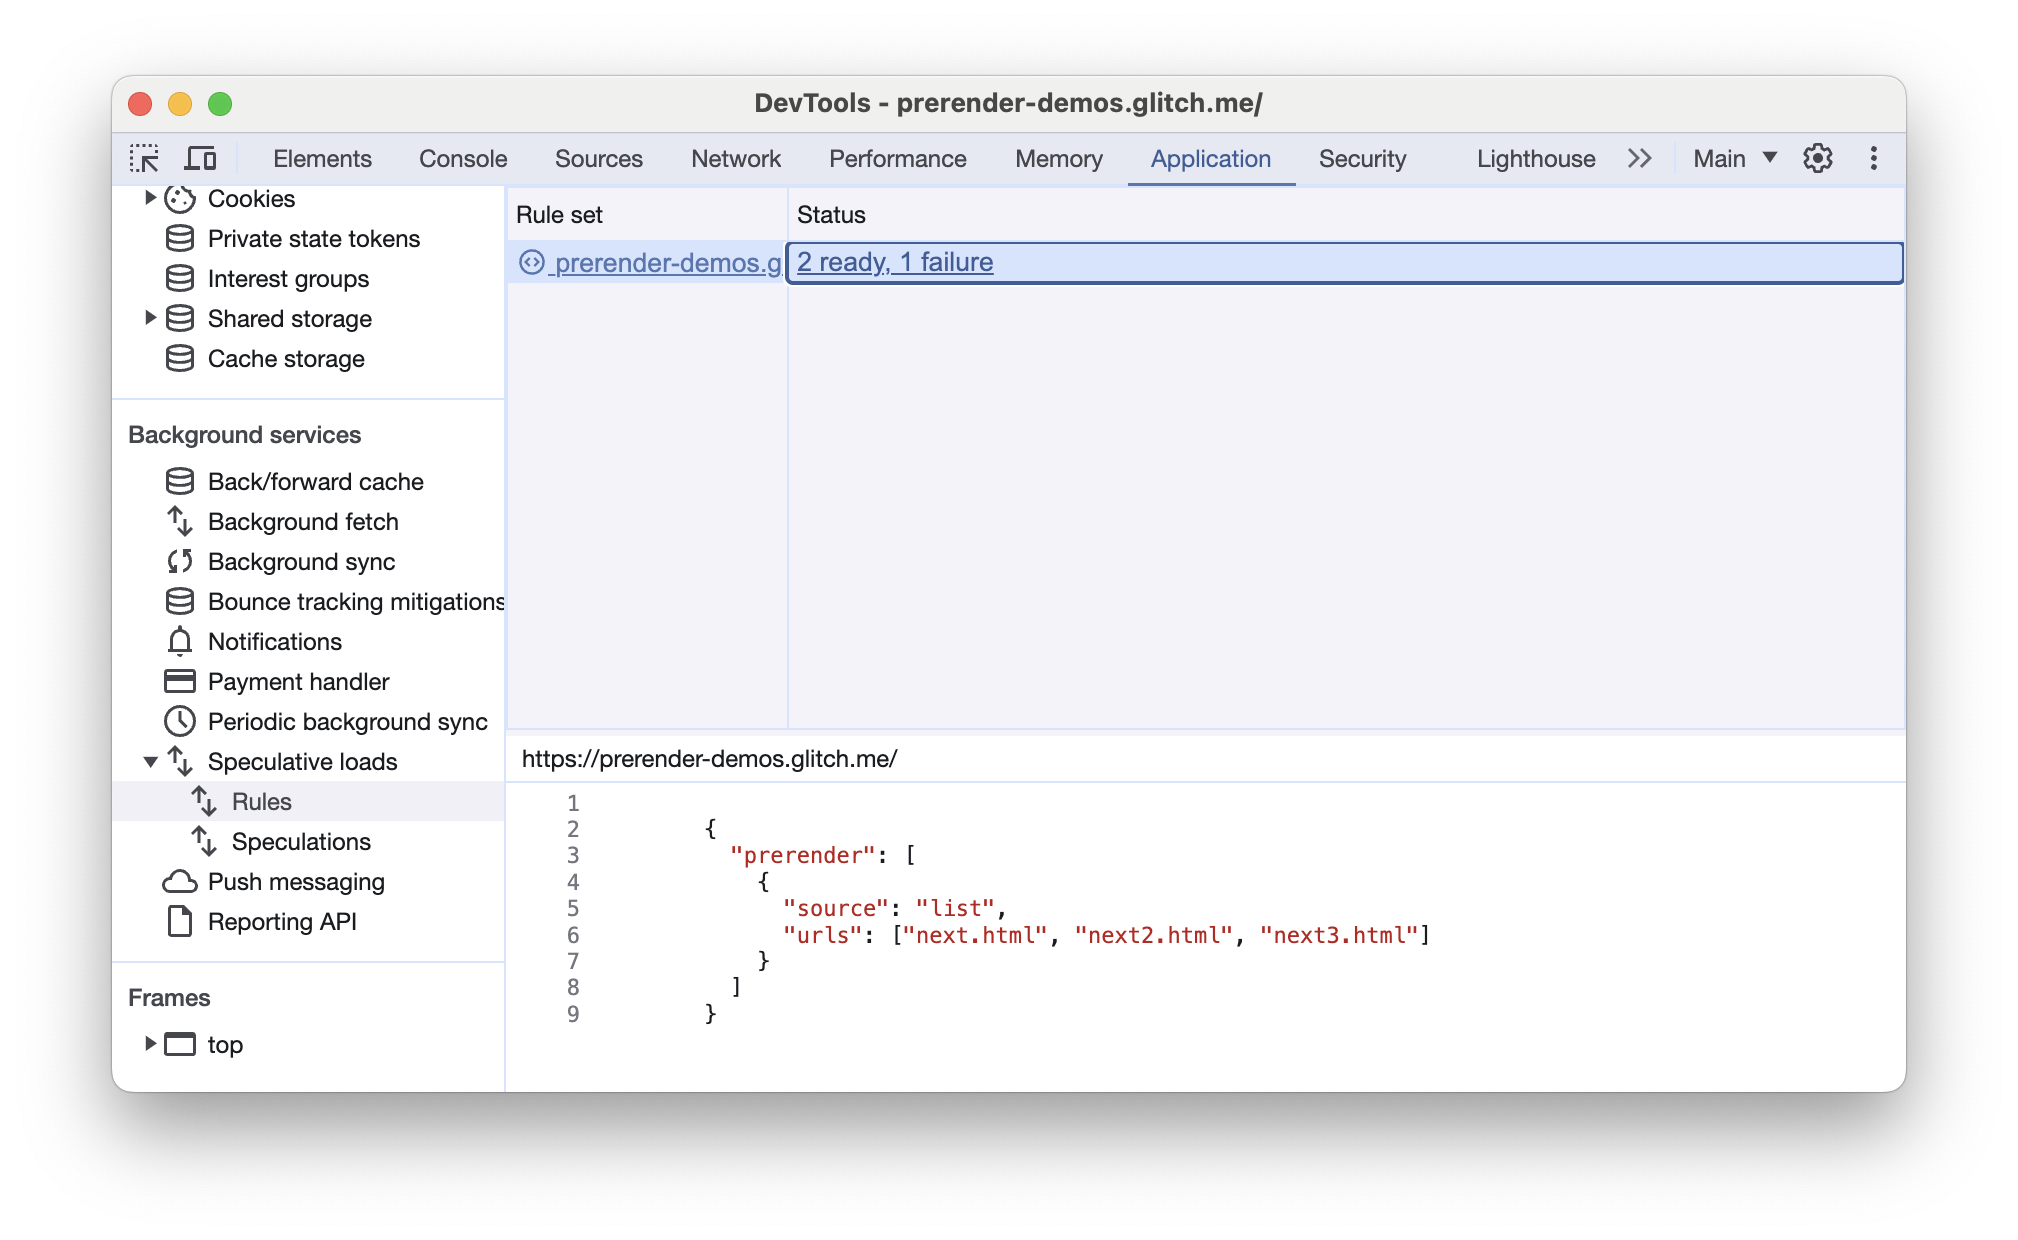The image size is (2018, 1240).
Task: Open the '2 ready, 1 failure' status link
Action: point(897,261)
